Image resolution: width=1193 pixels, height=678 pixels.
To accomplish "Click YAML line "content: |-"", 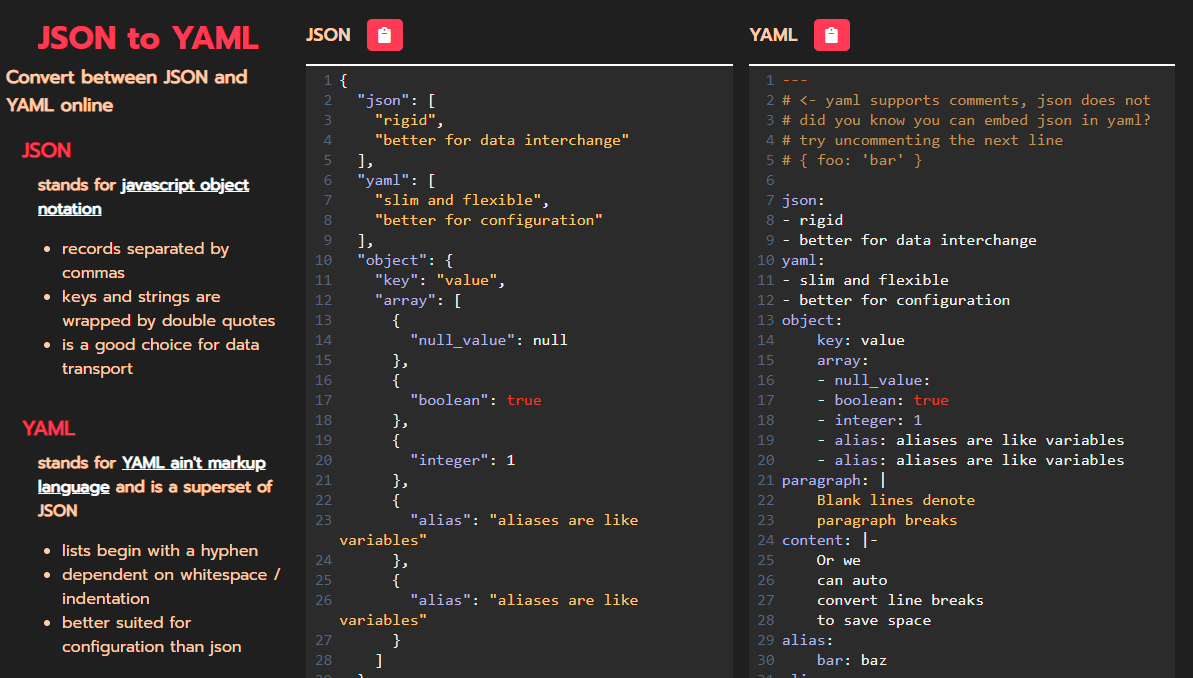I will pyautogui.click(x=830, y=540).
